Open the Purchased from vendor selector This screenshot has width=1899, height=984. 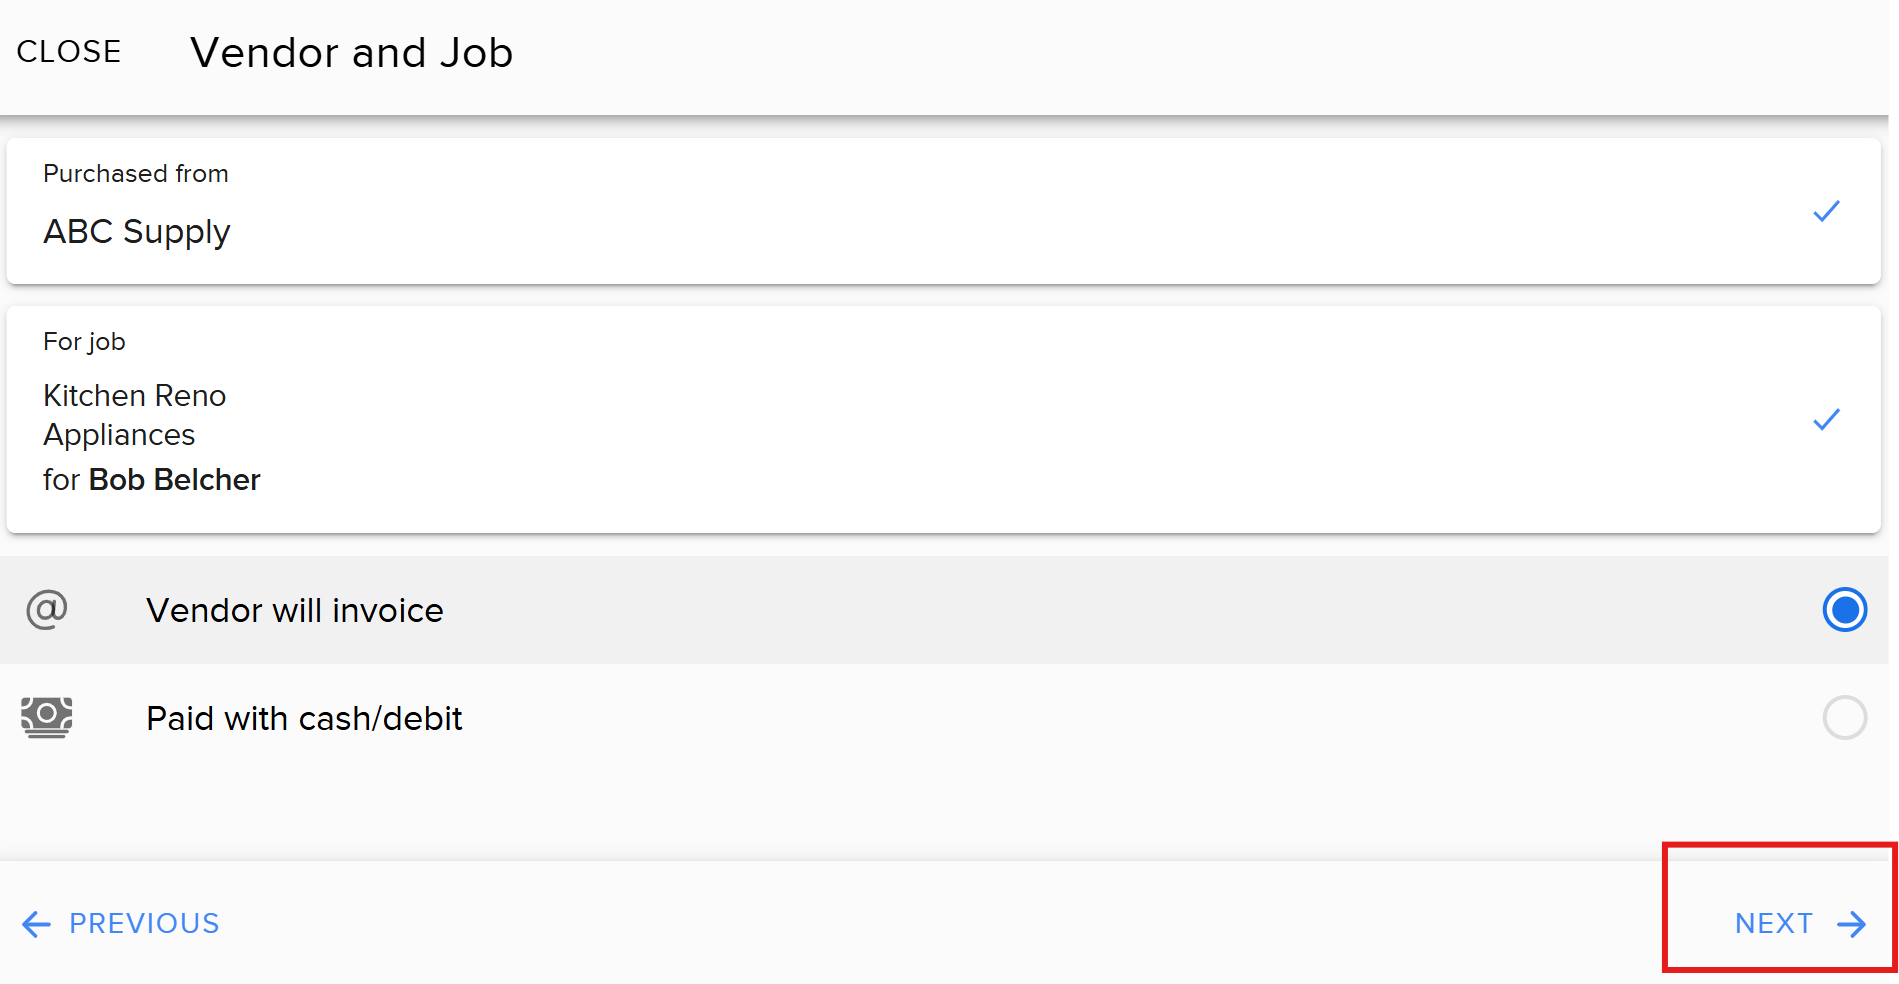pos(900,211)
